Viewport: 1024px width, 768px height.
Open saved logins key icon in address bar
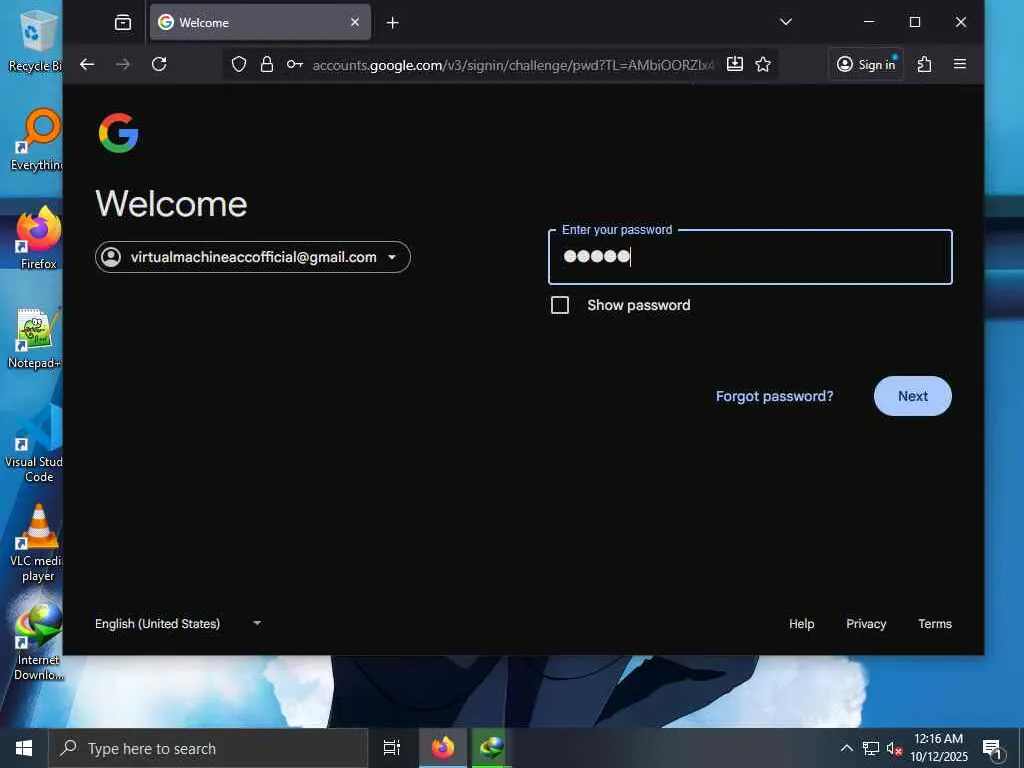(x=295, y=64)
